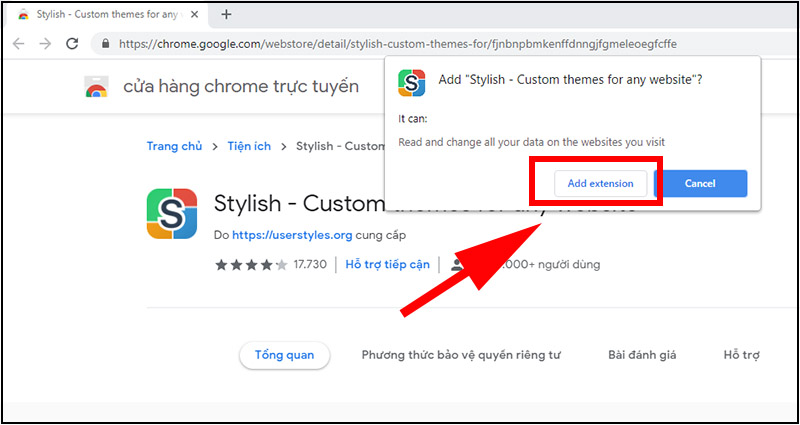
Task: Click the Stylish icon in the dialog
Action: [x=411, y=83]
